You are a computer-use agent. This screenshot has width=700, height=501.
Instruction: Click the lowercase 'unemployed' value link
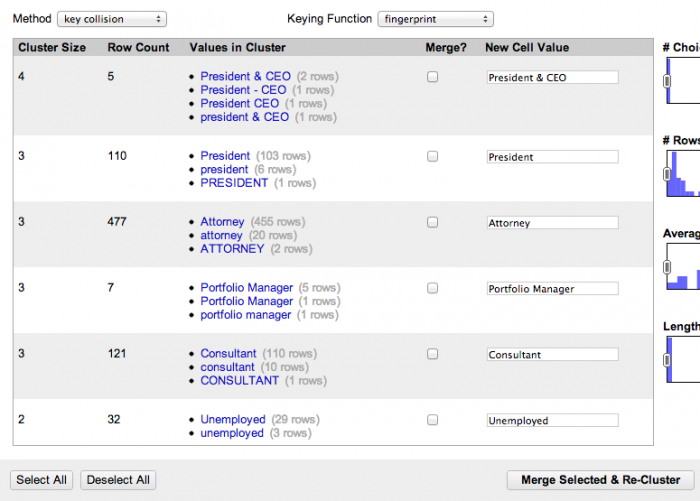tap(231, 433)
